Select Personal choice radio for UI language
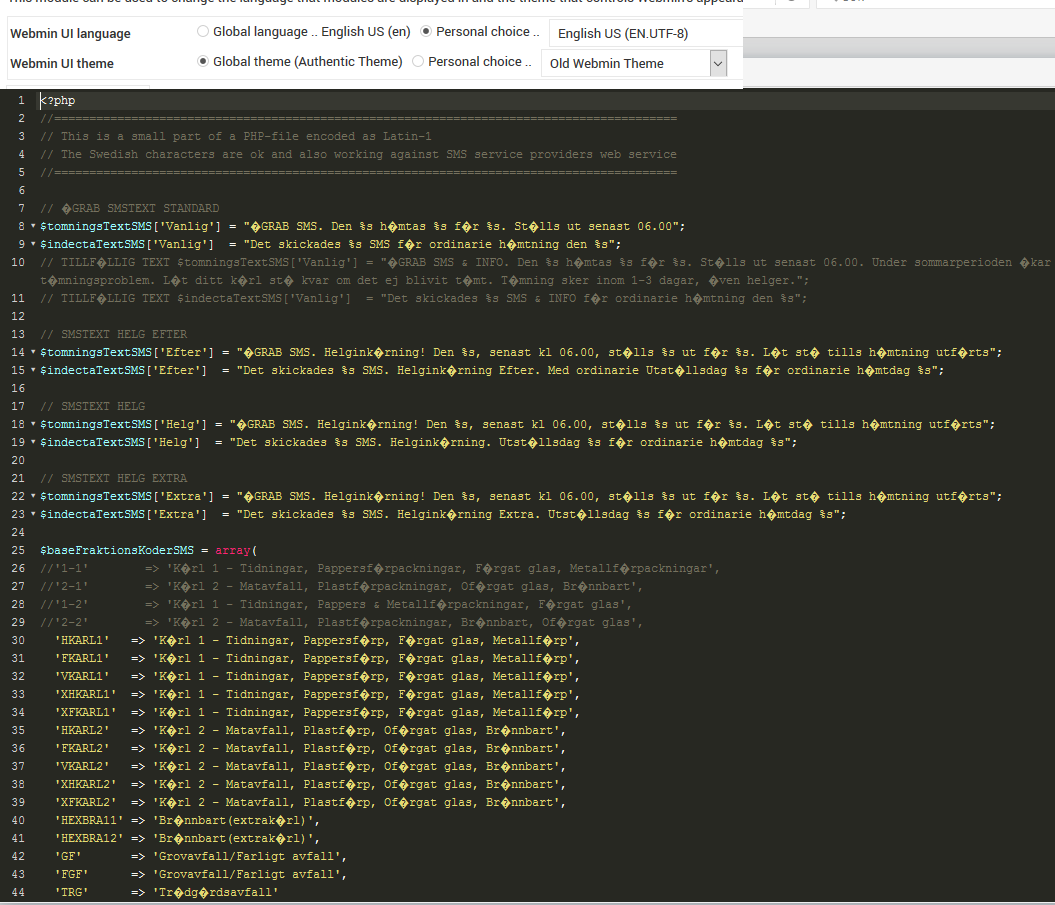The height and width of the screenshot is (905, 1055). click(x=426, y=32)
